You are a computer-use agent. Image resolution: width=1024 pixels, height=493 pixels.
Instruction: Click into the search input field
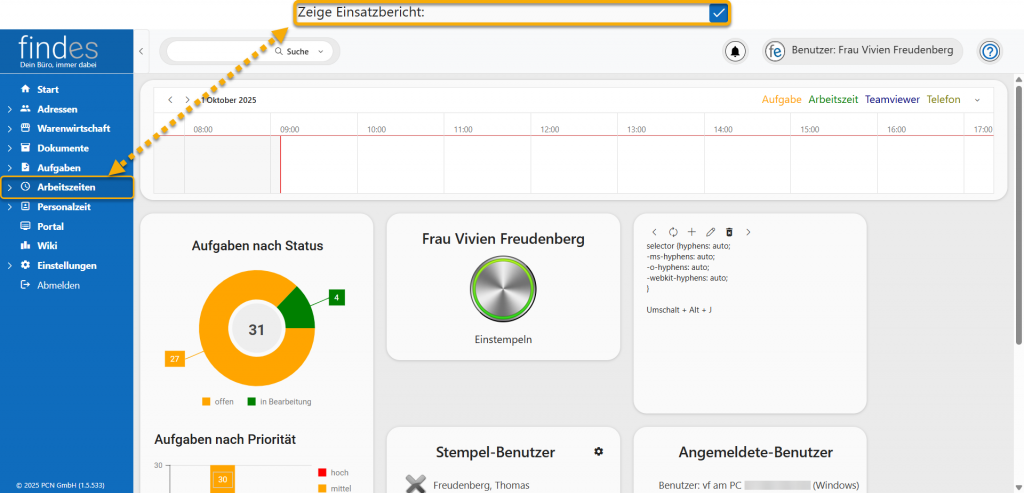220,51
